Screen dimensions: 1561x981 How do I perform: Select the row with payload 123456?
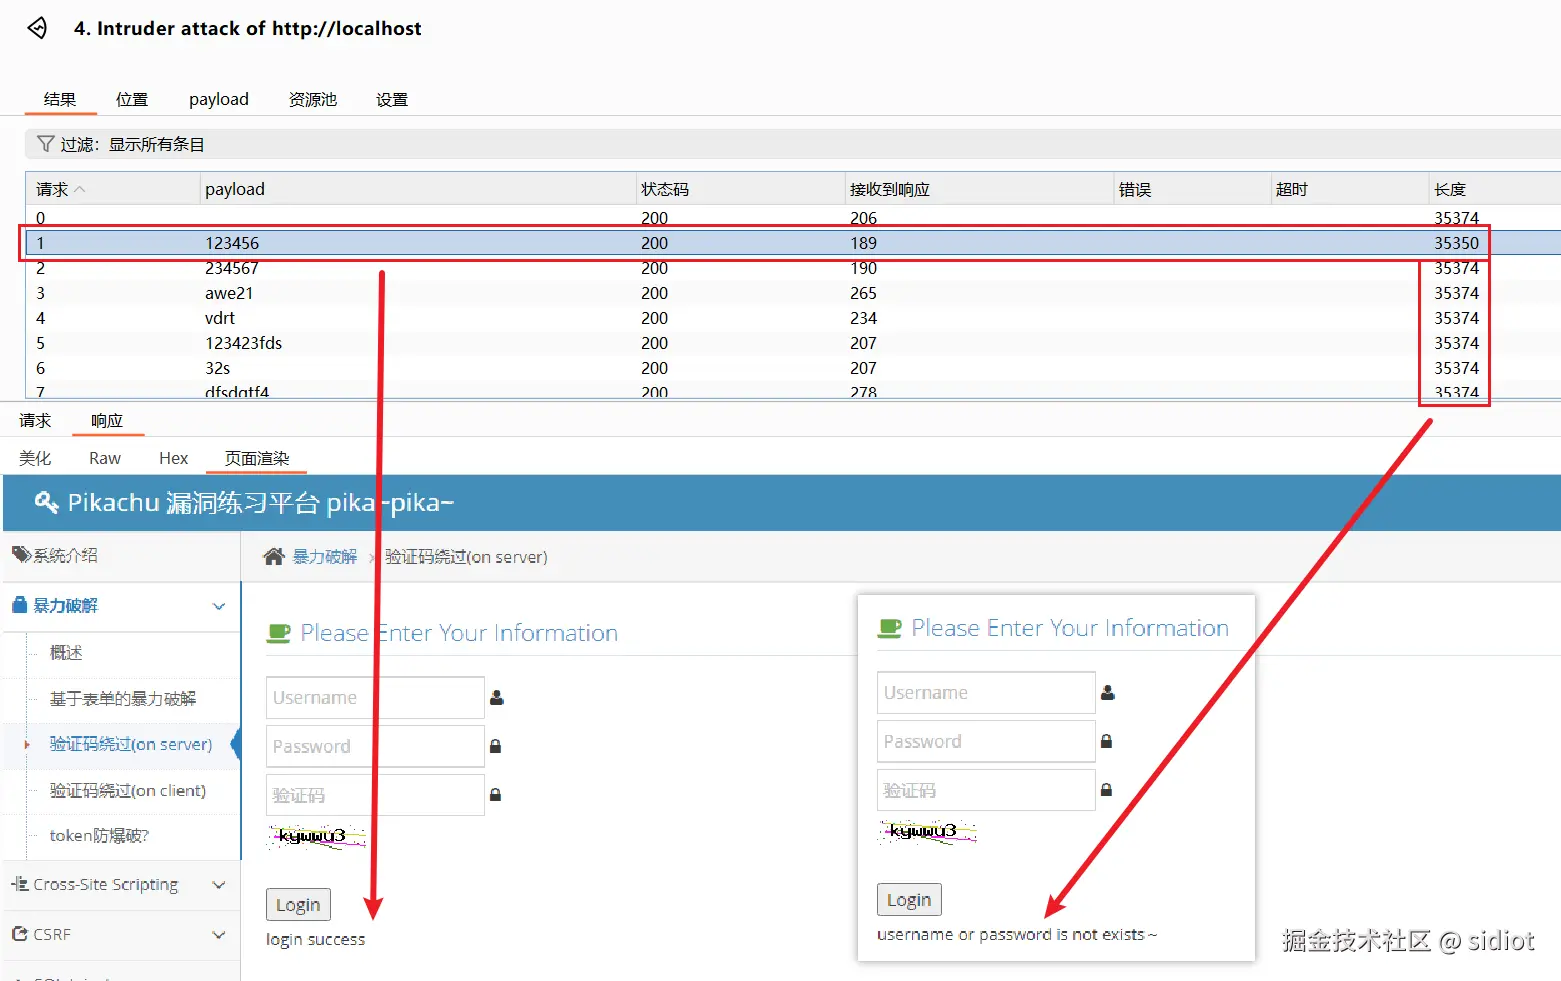click(793, 243)
